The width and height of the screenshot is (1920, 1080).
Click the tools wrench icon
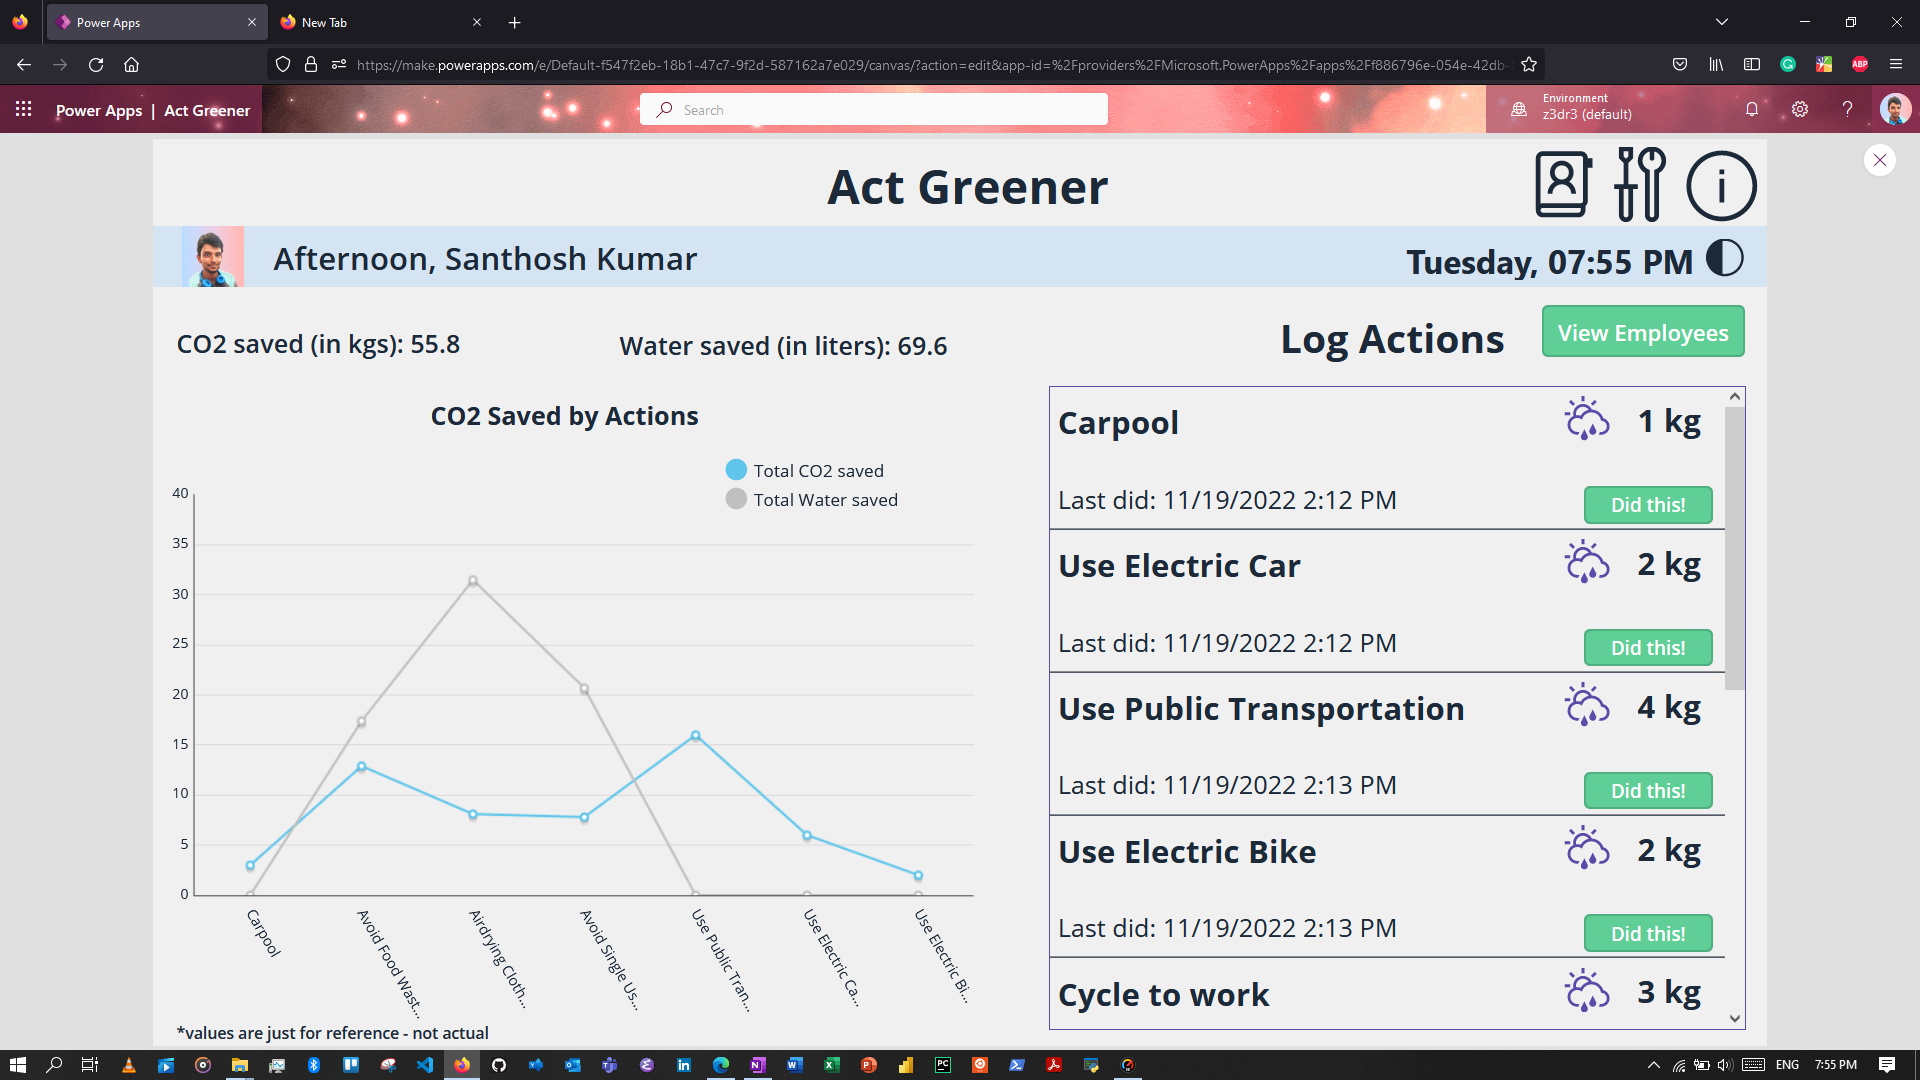1640,185
